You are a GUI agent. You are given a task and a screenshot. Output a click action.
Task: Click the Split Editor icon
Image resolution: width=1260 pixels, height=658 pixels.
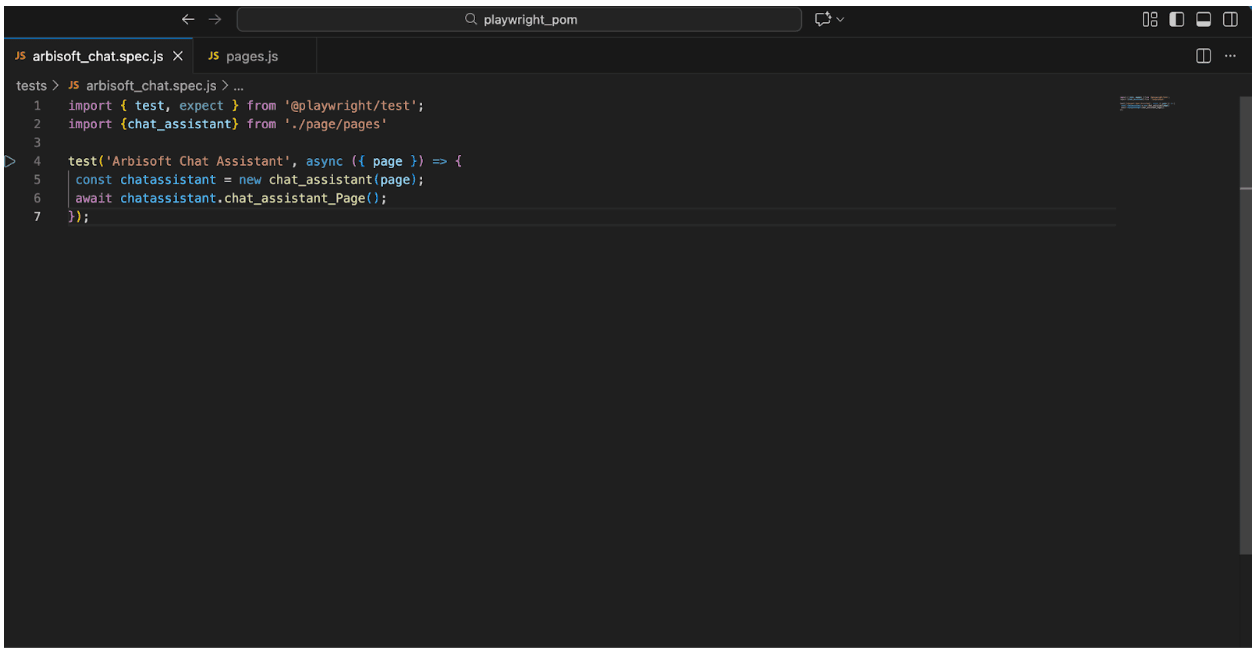point(1202,56)
